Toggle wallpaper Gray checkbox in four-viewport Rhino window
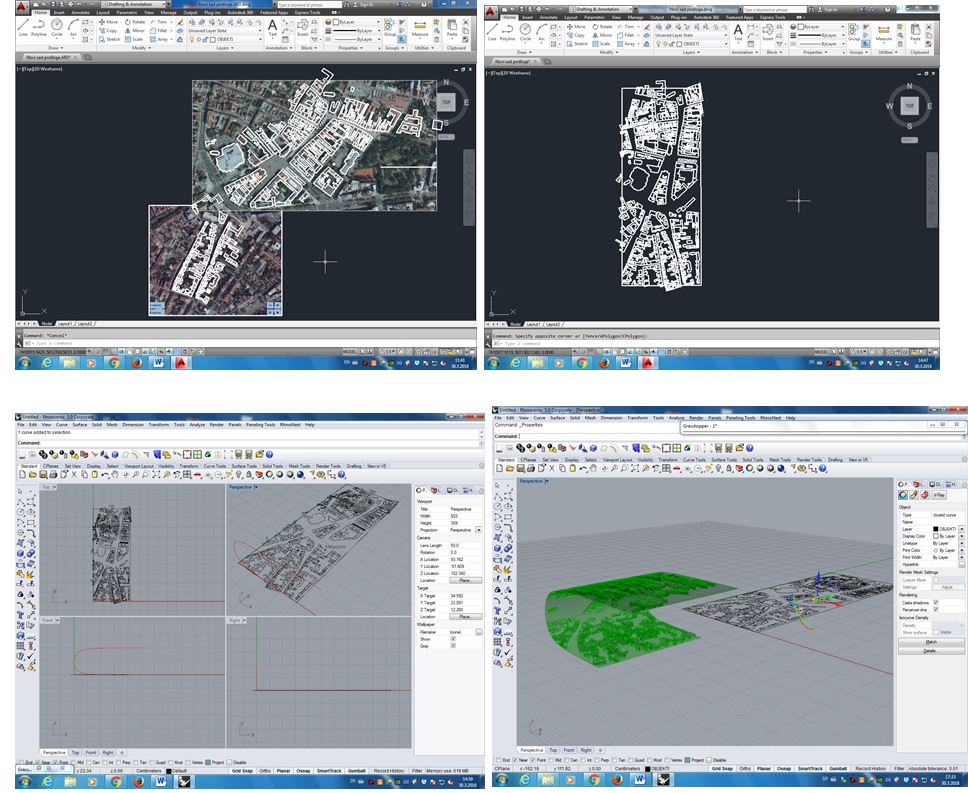The width and height of the screenshot is (968, 793). [x=453, y=646]
